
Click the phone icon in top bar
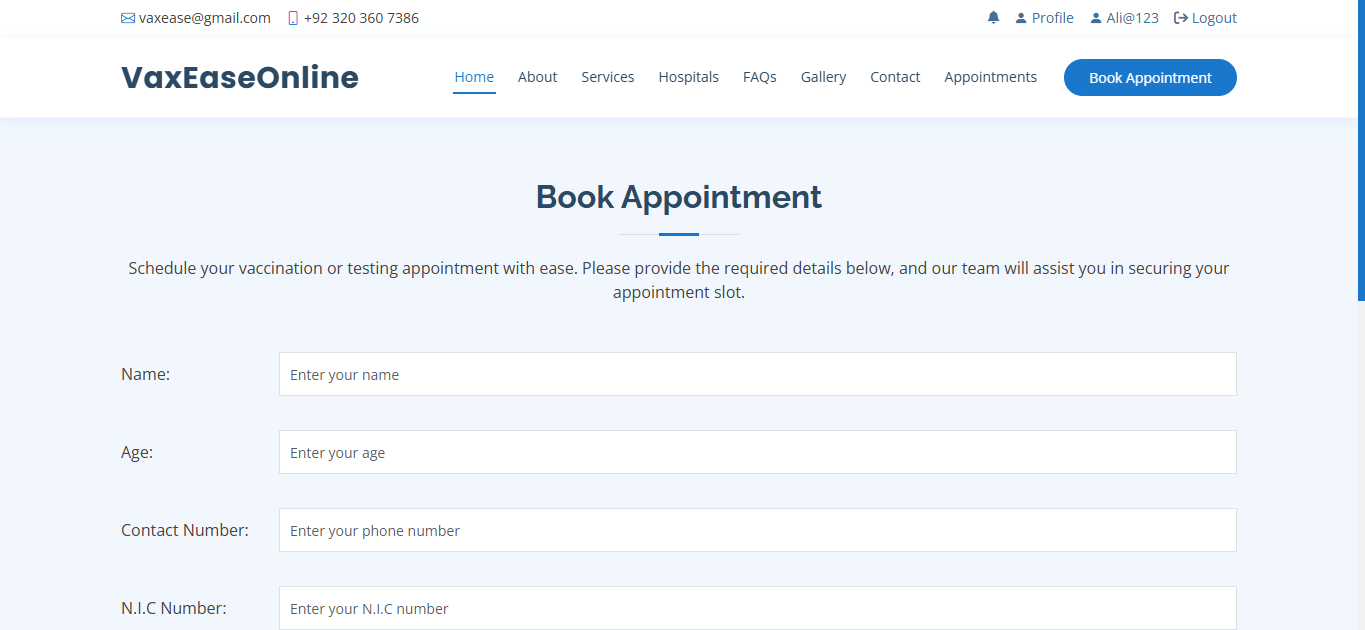293,18
